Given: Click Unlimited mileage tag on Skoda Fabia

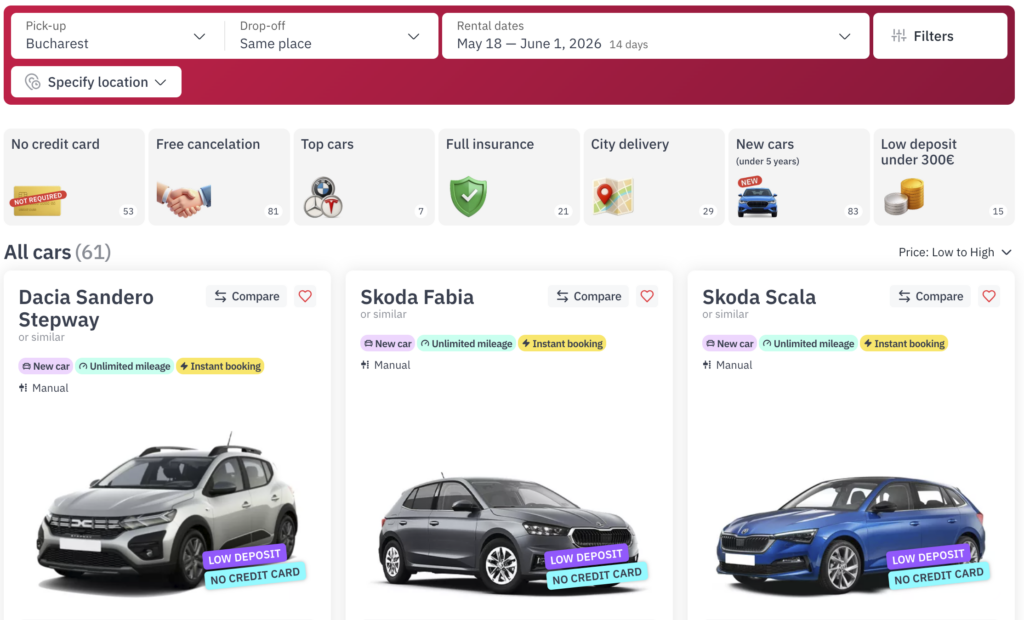Looking at the screenshot, I should tap(466, 343).
